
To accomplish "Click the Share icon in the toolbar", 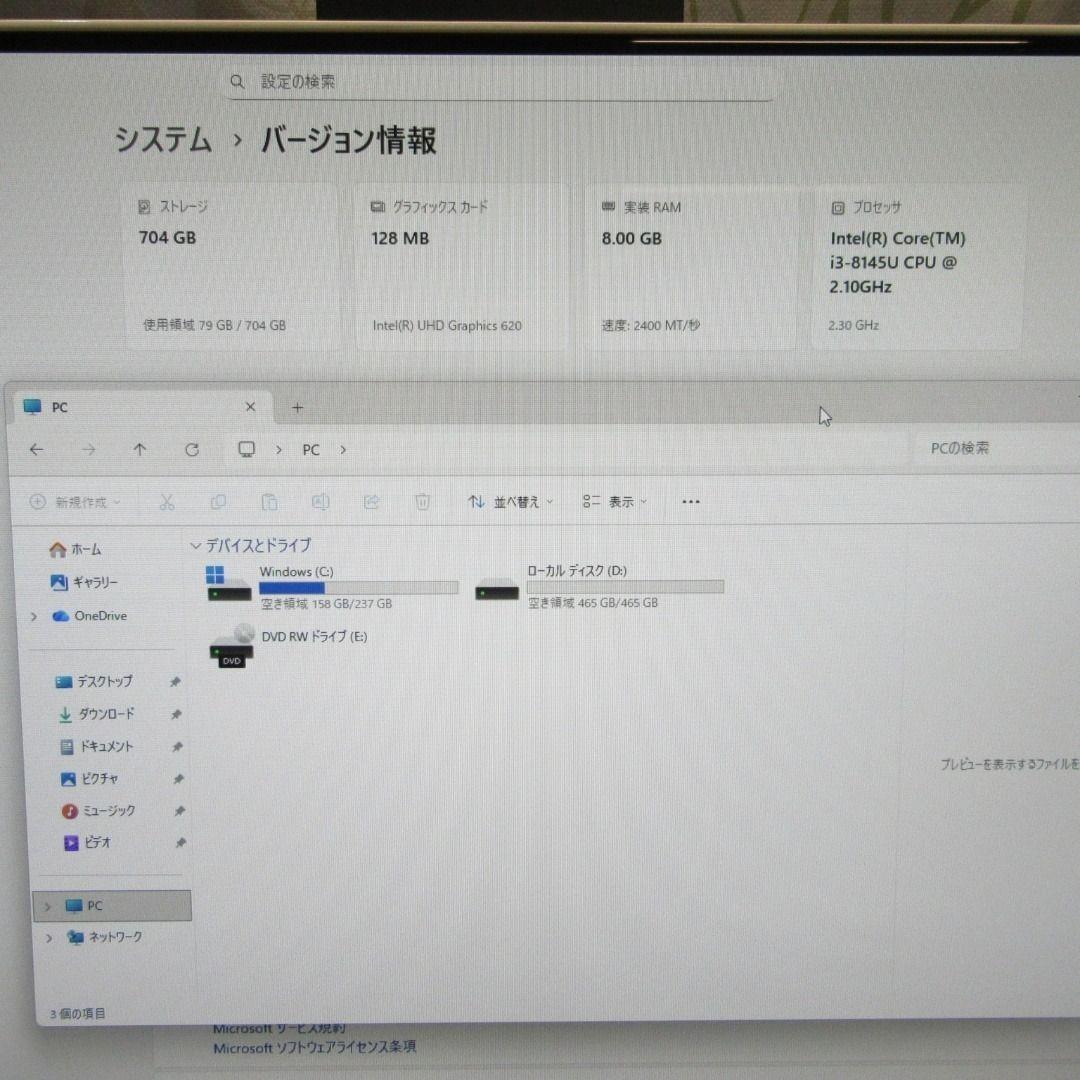I will tap(371, 501).
